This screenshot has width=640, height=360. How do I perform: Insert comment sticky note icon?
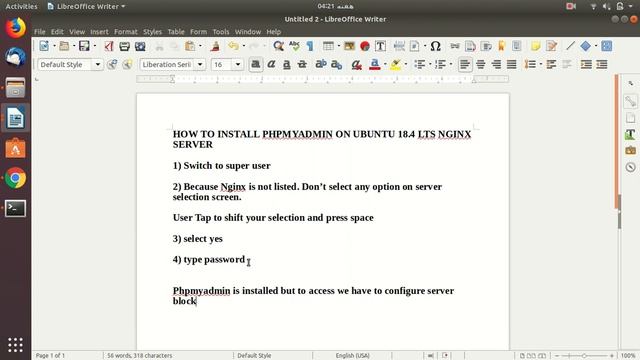coord(536,46)
